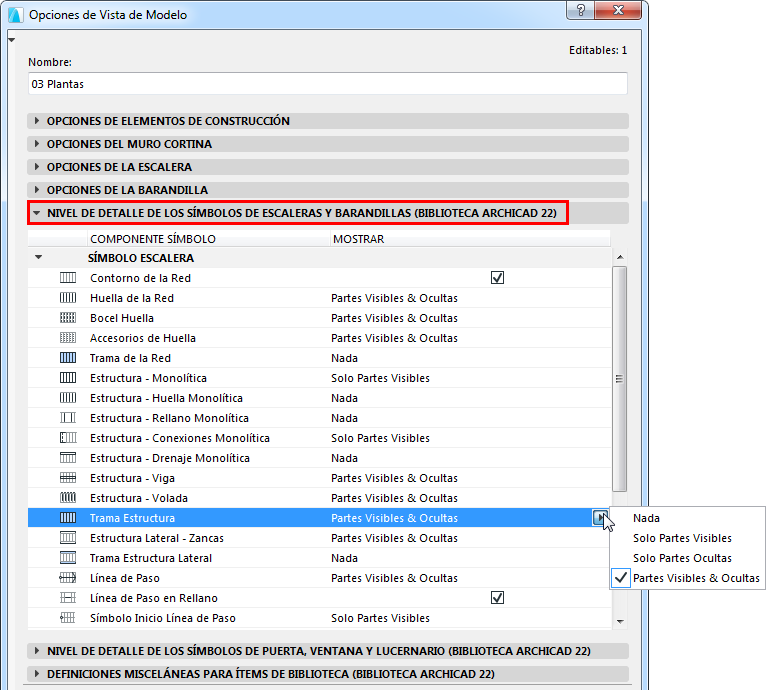
Task: Click the Trama de la Red symbol icon
Action: point(68,358)
